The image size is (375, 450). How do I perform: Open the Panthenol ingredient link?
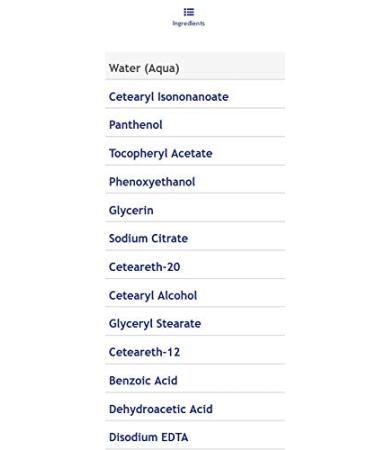[136, 125]
